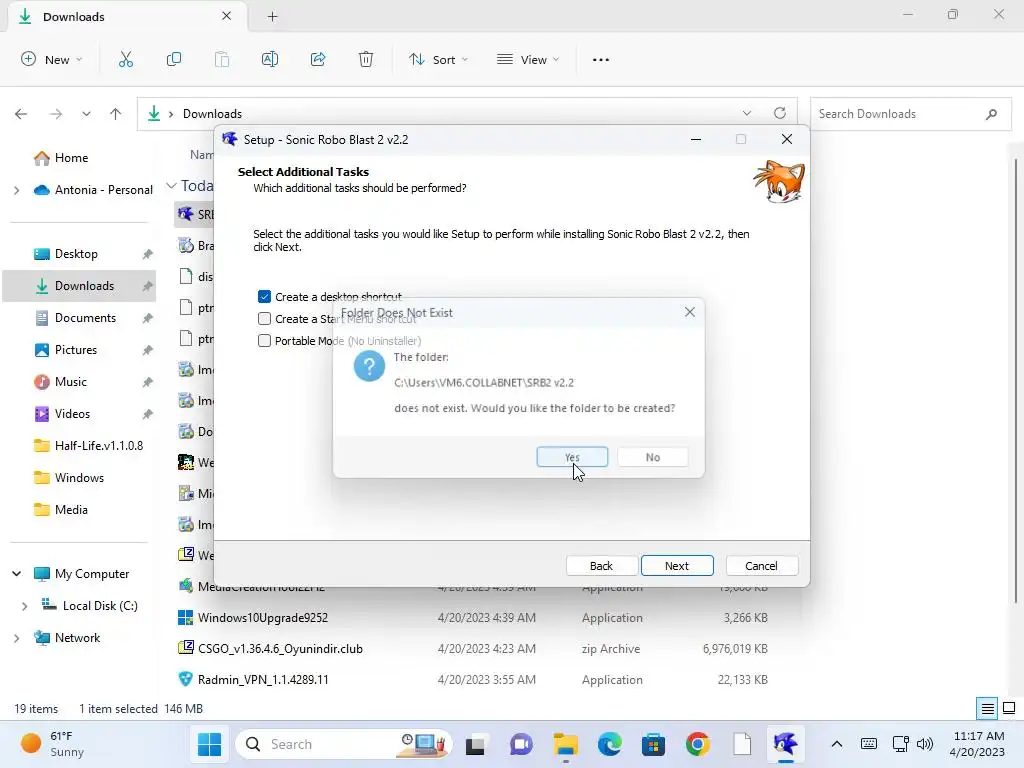Collapse the Today group chevron

(x=172, y=185)
